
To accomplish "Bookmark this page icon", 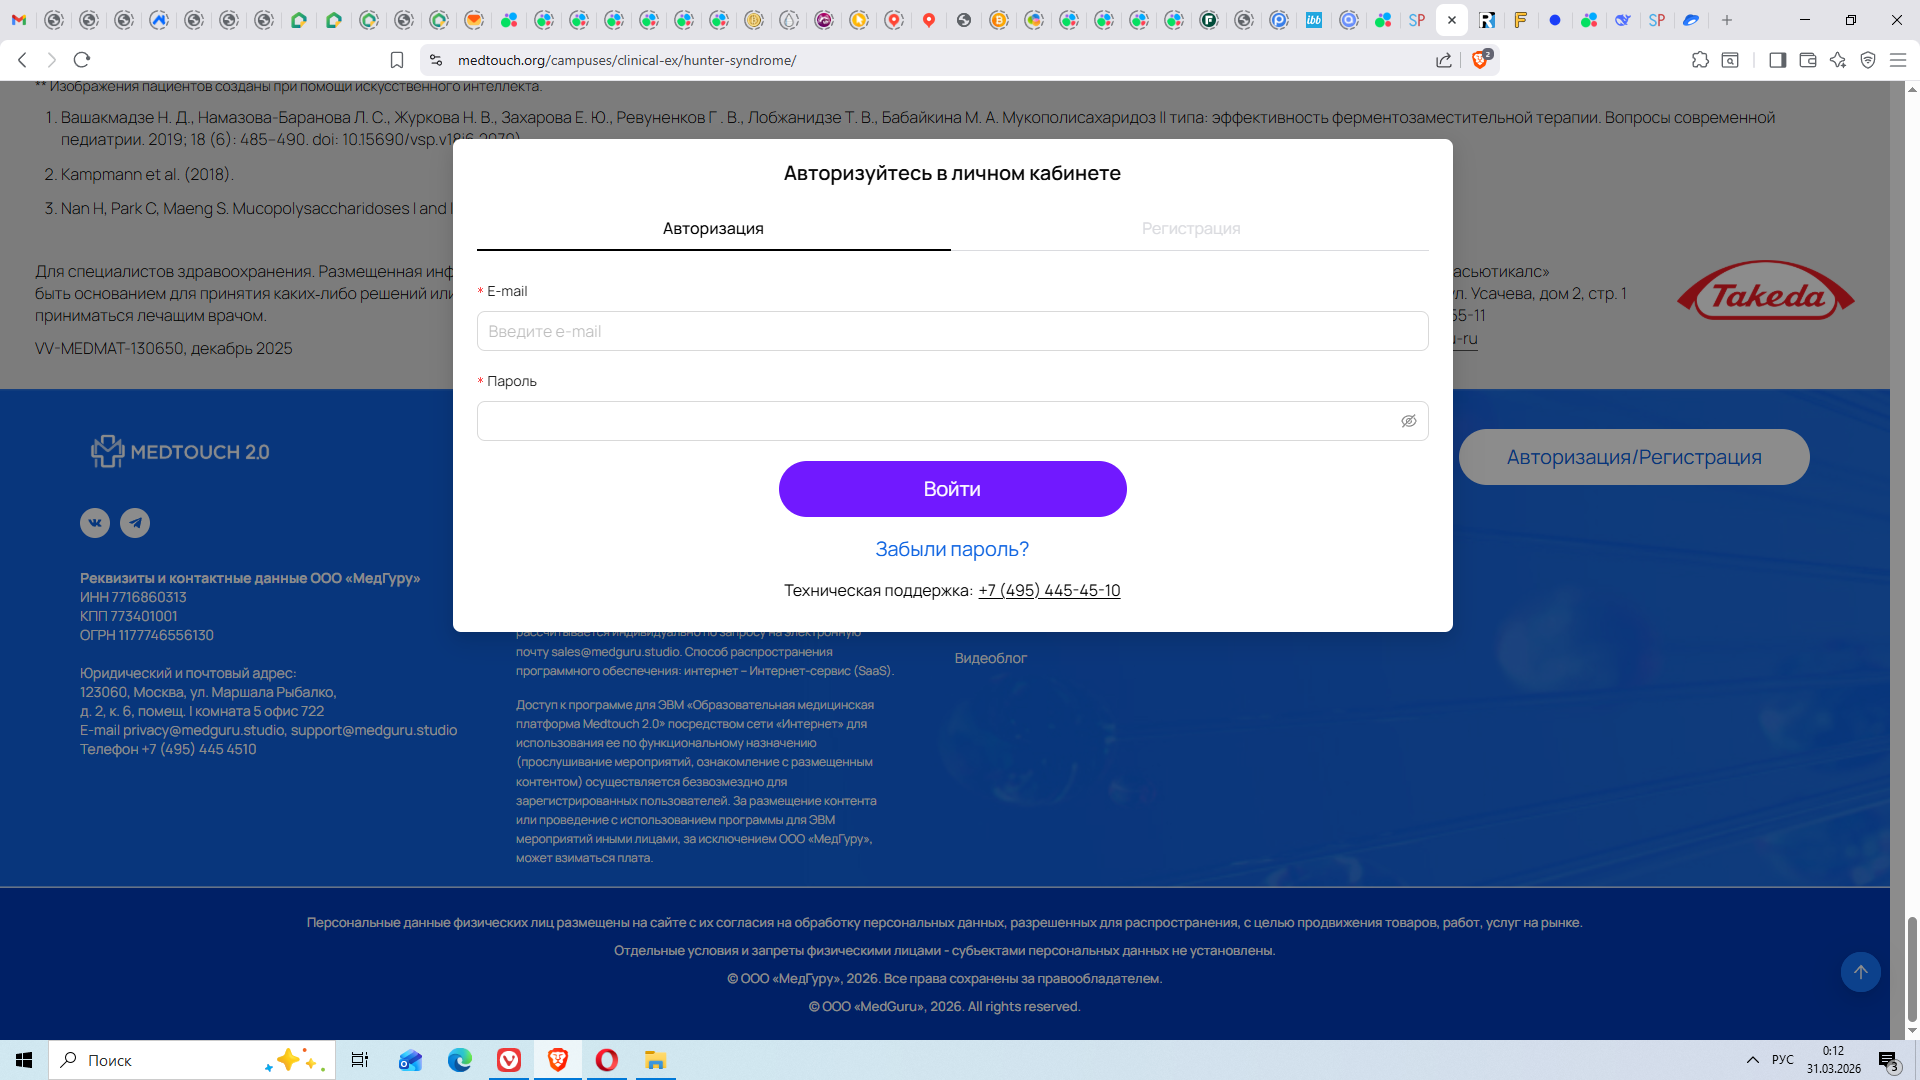I will click(397, 60).
